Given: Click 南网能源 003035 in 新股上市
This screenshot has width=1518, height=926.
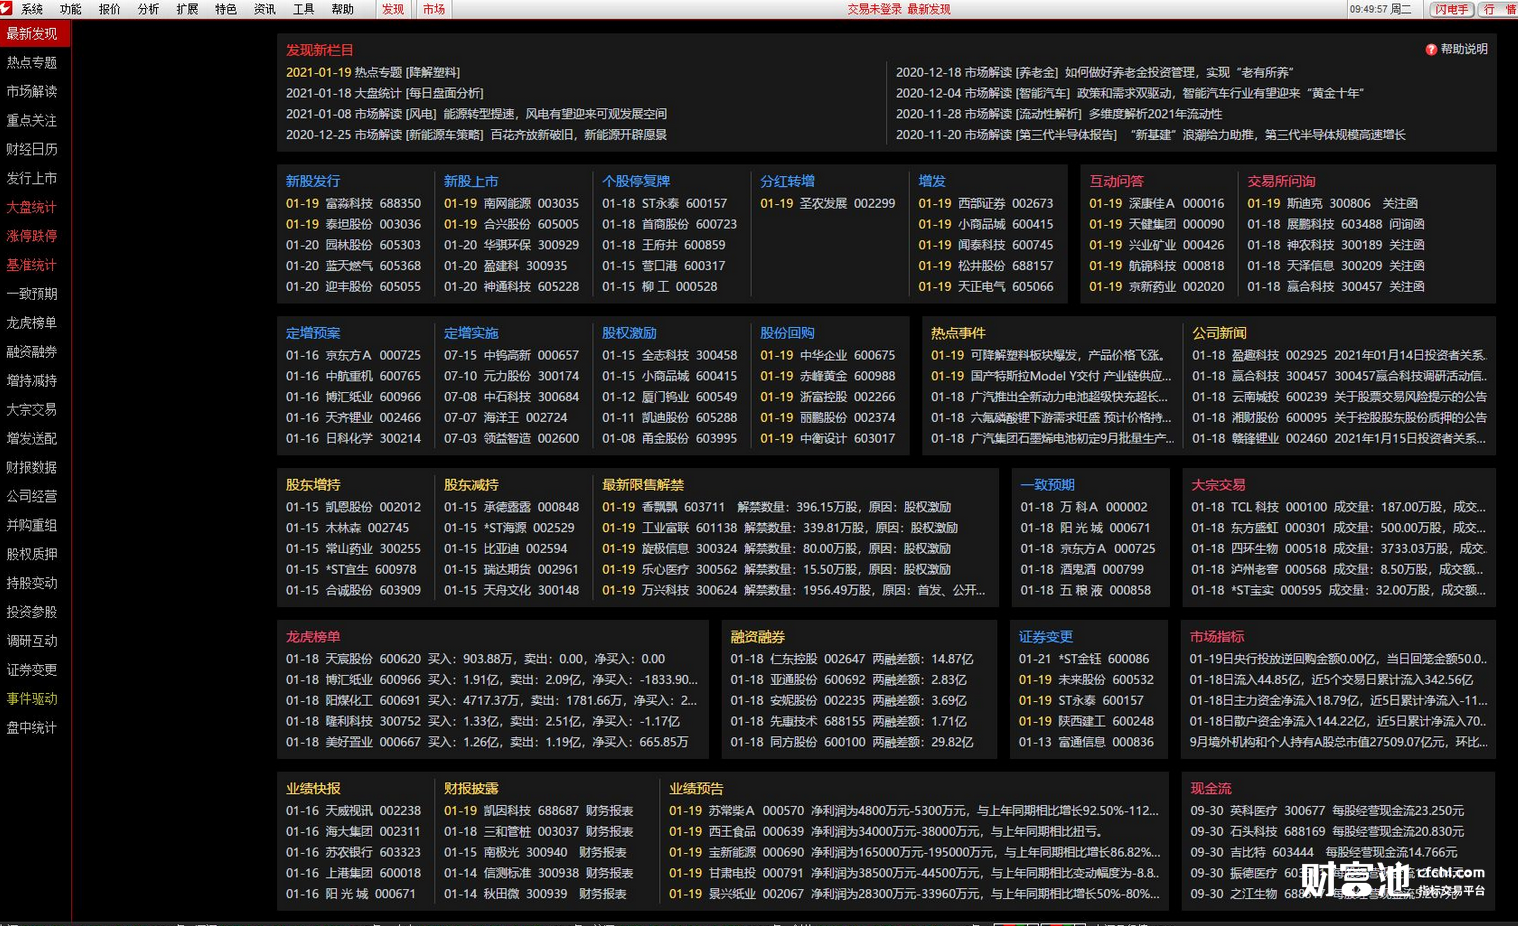Looking at the screenshot, I should click(x=512, y=203).
